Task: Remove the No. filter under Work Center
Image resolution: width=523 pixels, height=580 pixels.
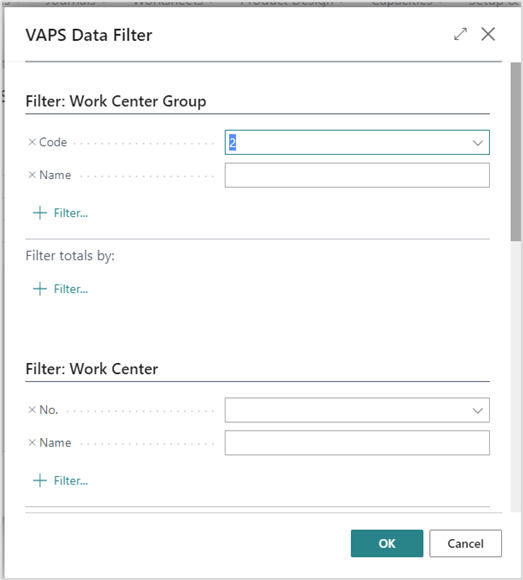Action: (32, 410)
